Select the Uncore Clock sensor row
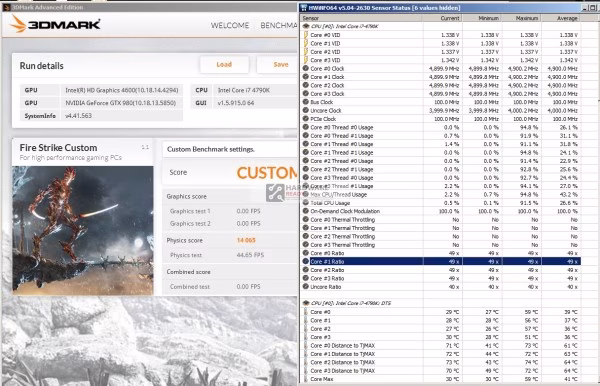The height and width of the screenshot is (386, 600). coord(441,111)
